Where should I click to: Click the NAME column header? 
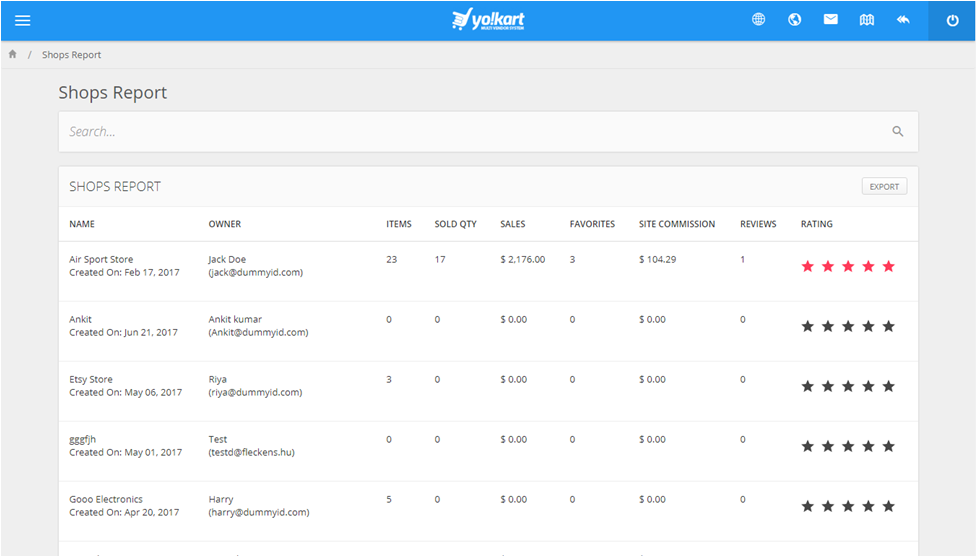point(82,224)
